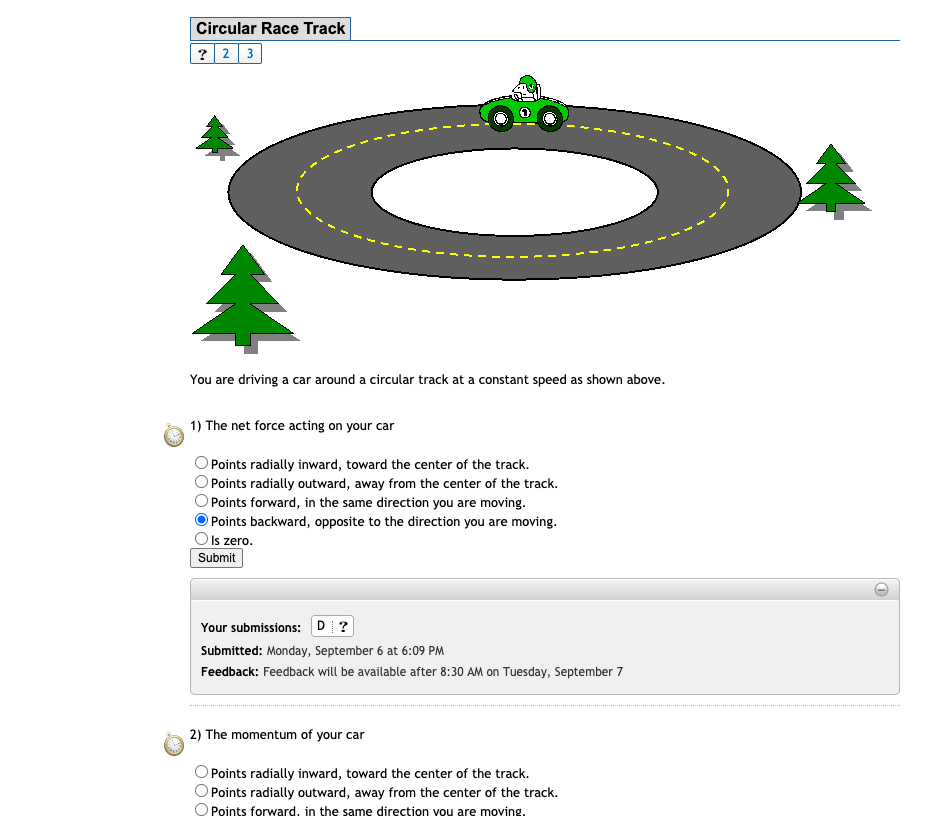The width and height of the screenshot is (925, 816).
Task: Click the stopwatch icon beside question 2
Action: click(x=172, y=744)
